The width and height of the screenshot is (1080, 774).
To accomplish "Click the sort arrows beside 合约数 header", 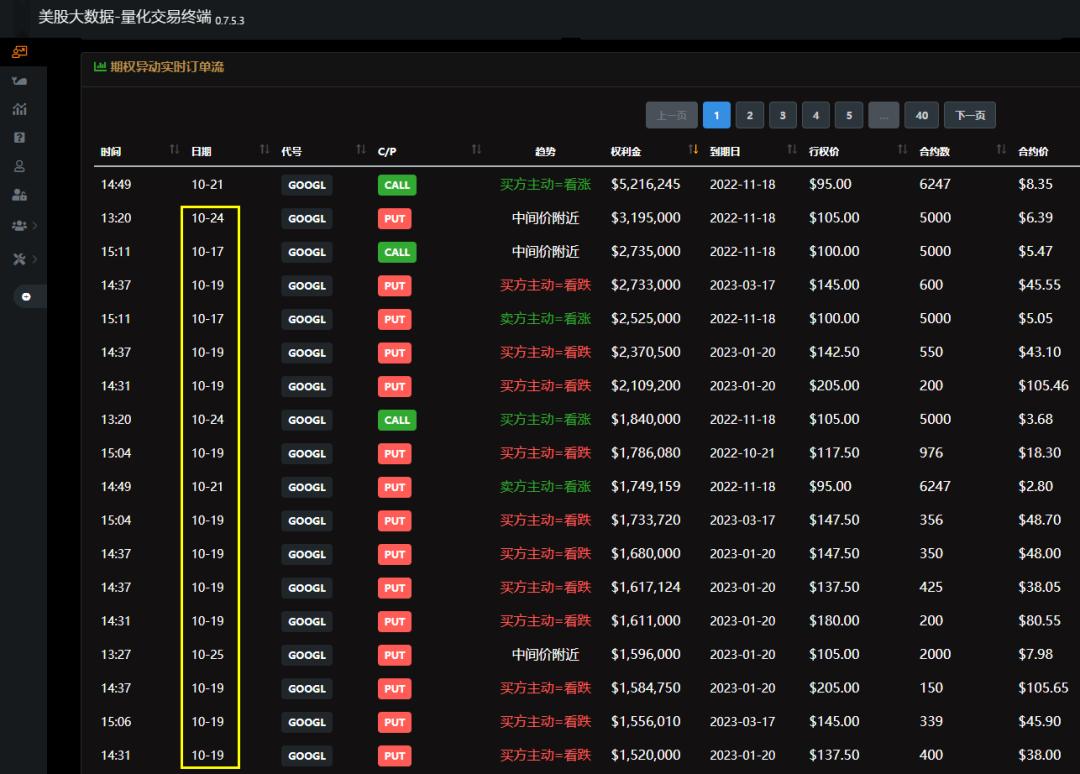I will pos(1001,149).
